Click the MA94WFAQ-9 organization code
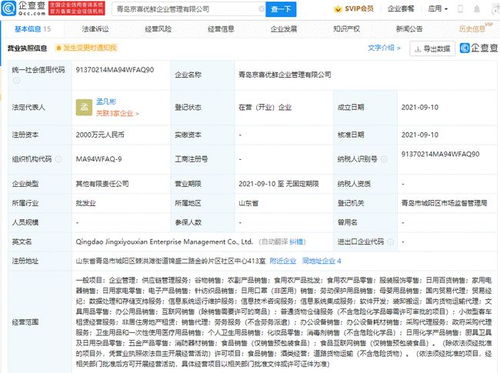Screen dimensions: 500x373 click(x=99, y=159)
